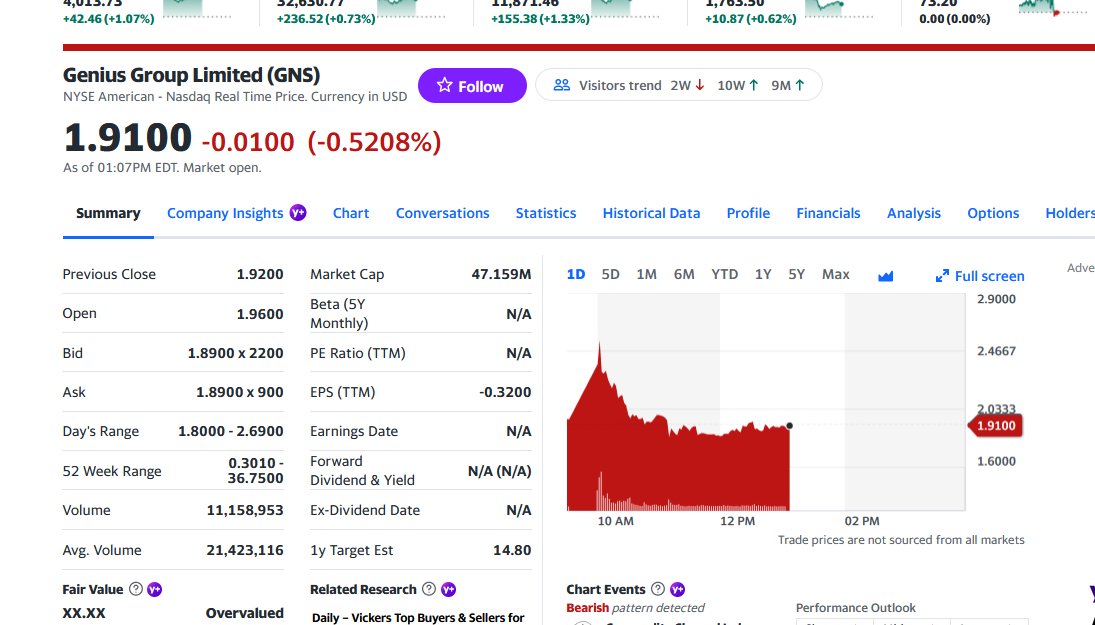
Task: Click the Bid value 1.8900 x 2200
Action: pos(235,353)
